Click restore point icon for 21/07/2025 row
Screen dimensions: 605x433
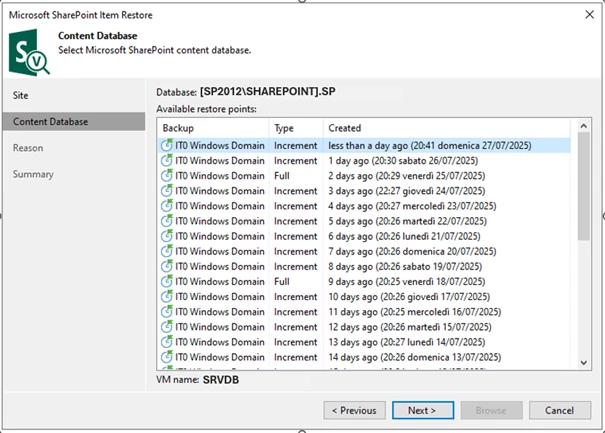pos(167,236)
